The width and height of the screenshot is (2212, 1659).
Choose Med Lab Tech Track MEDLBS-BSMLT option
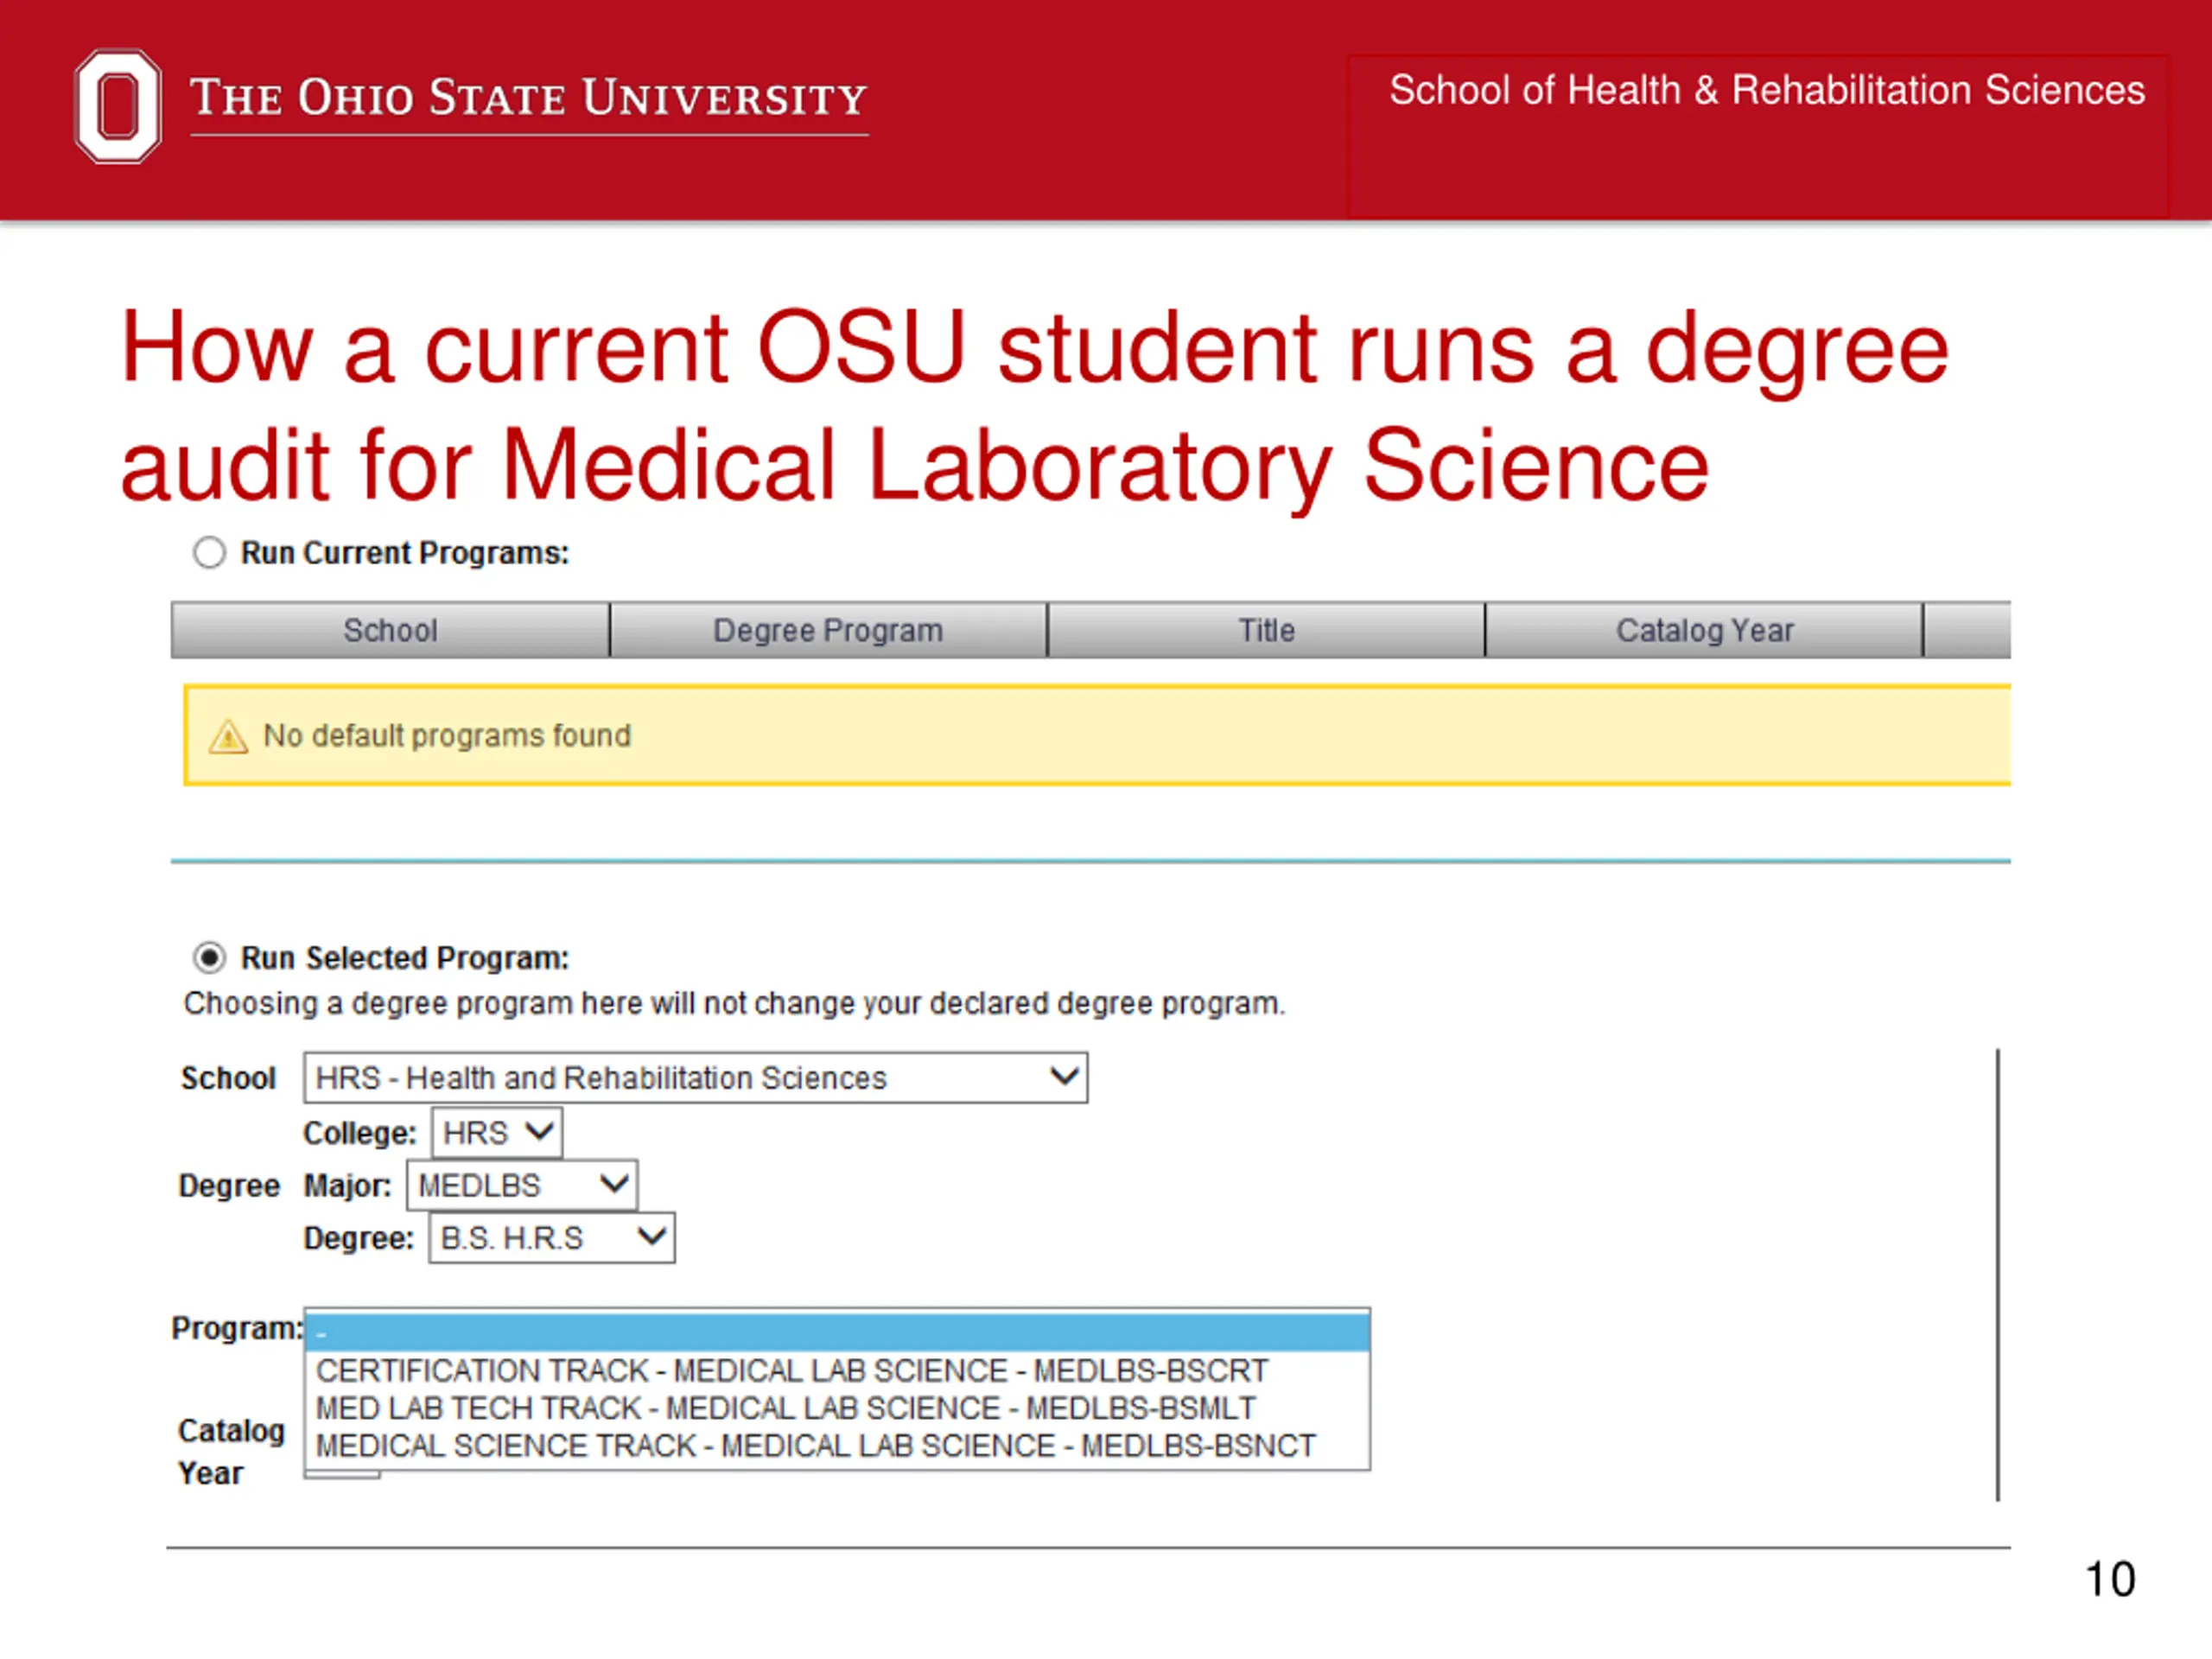785,1408
